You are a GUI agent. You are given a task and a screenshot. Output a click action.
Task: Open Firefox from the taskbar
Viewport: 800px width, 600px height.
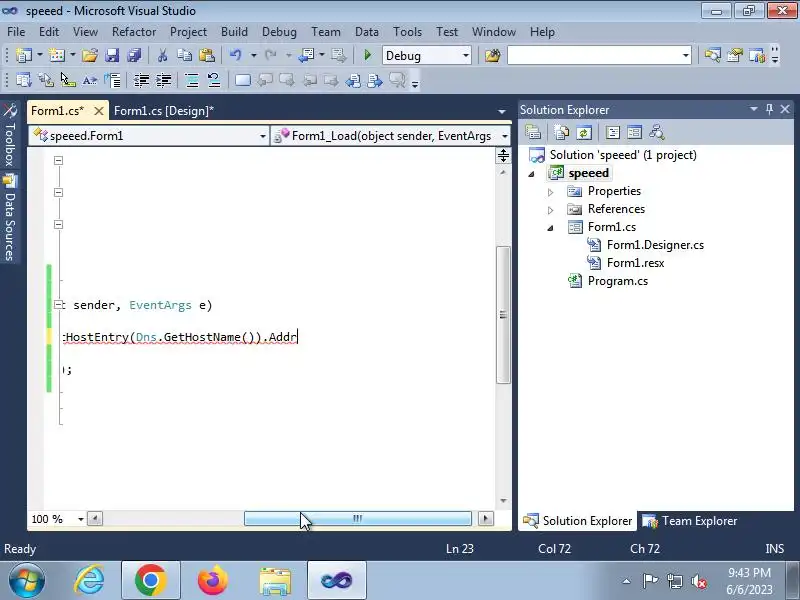213,580
